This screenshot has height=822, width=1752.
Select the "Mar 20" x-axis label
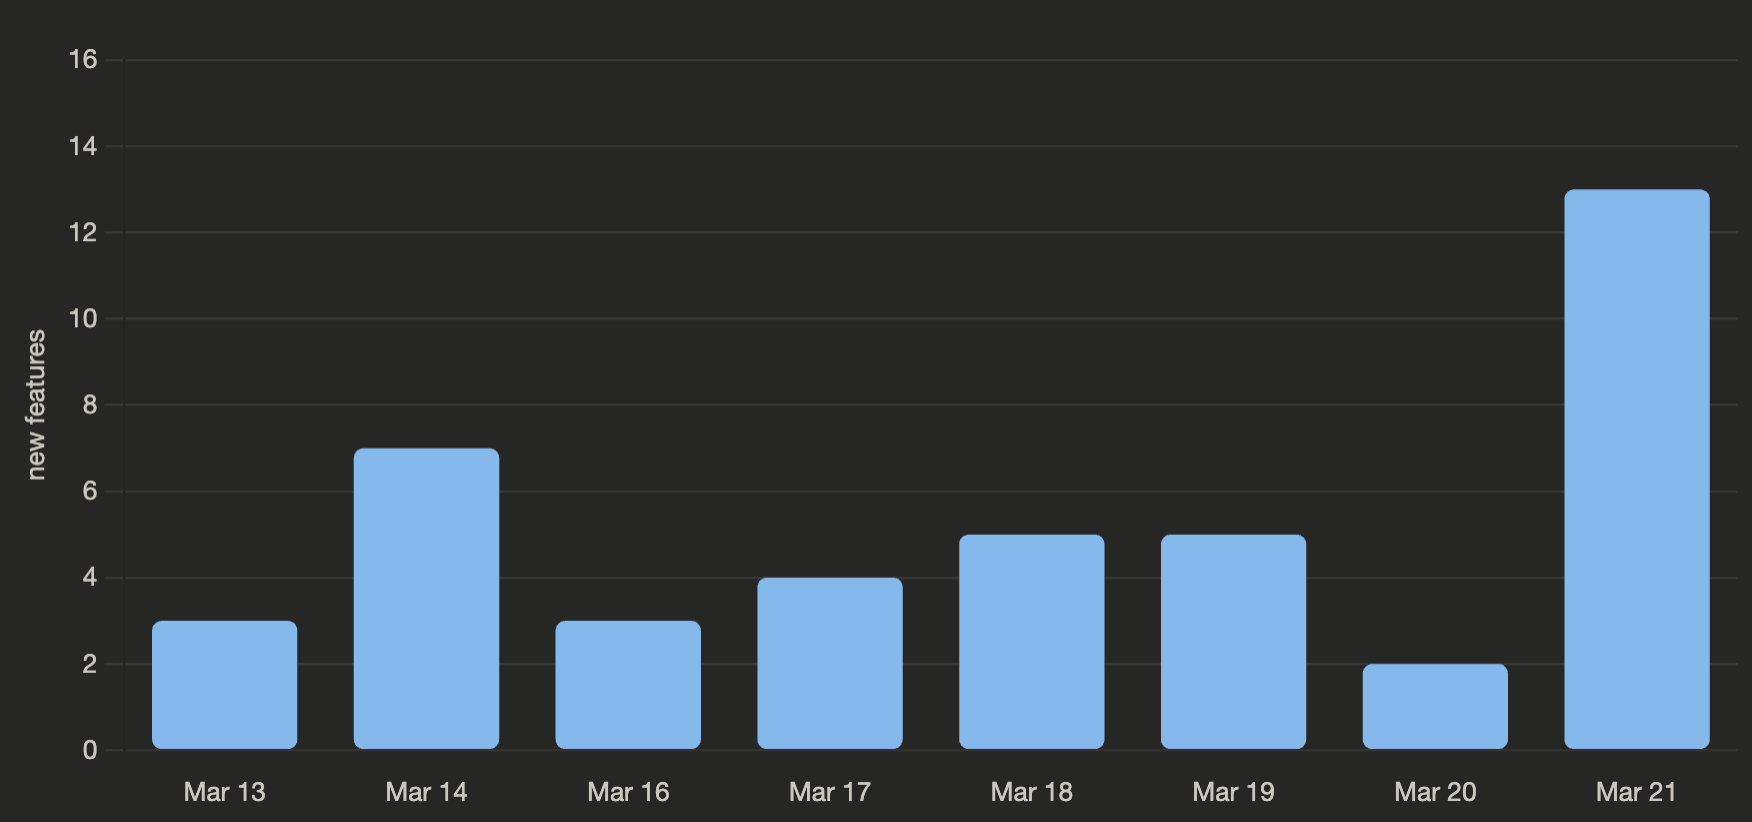[1435, 792]
